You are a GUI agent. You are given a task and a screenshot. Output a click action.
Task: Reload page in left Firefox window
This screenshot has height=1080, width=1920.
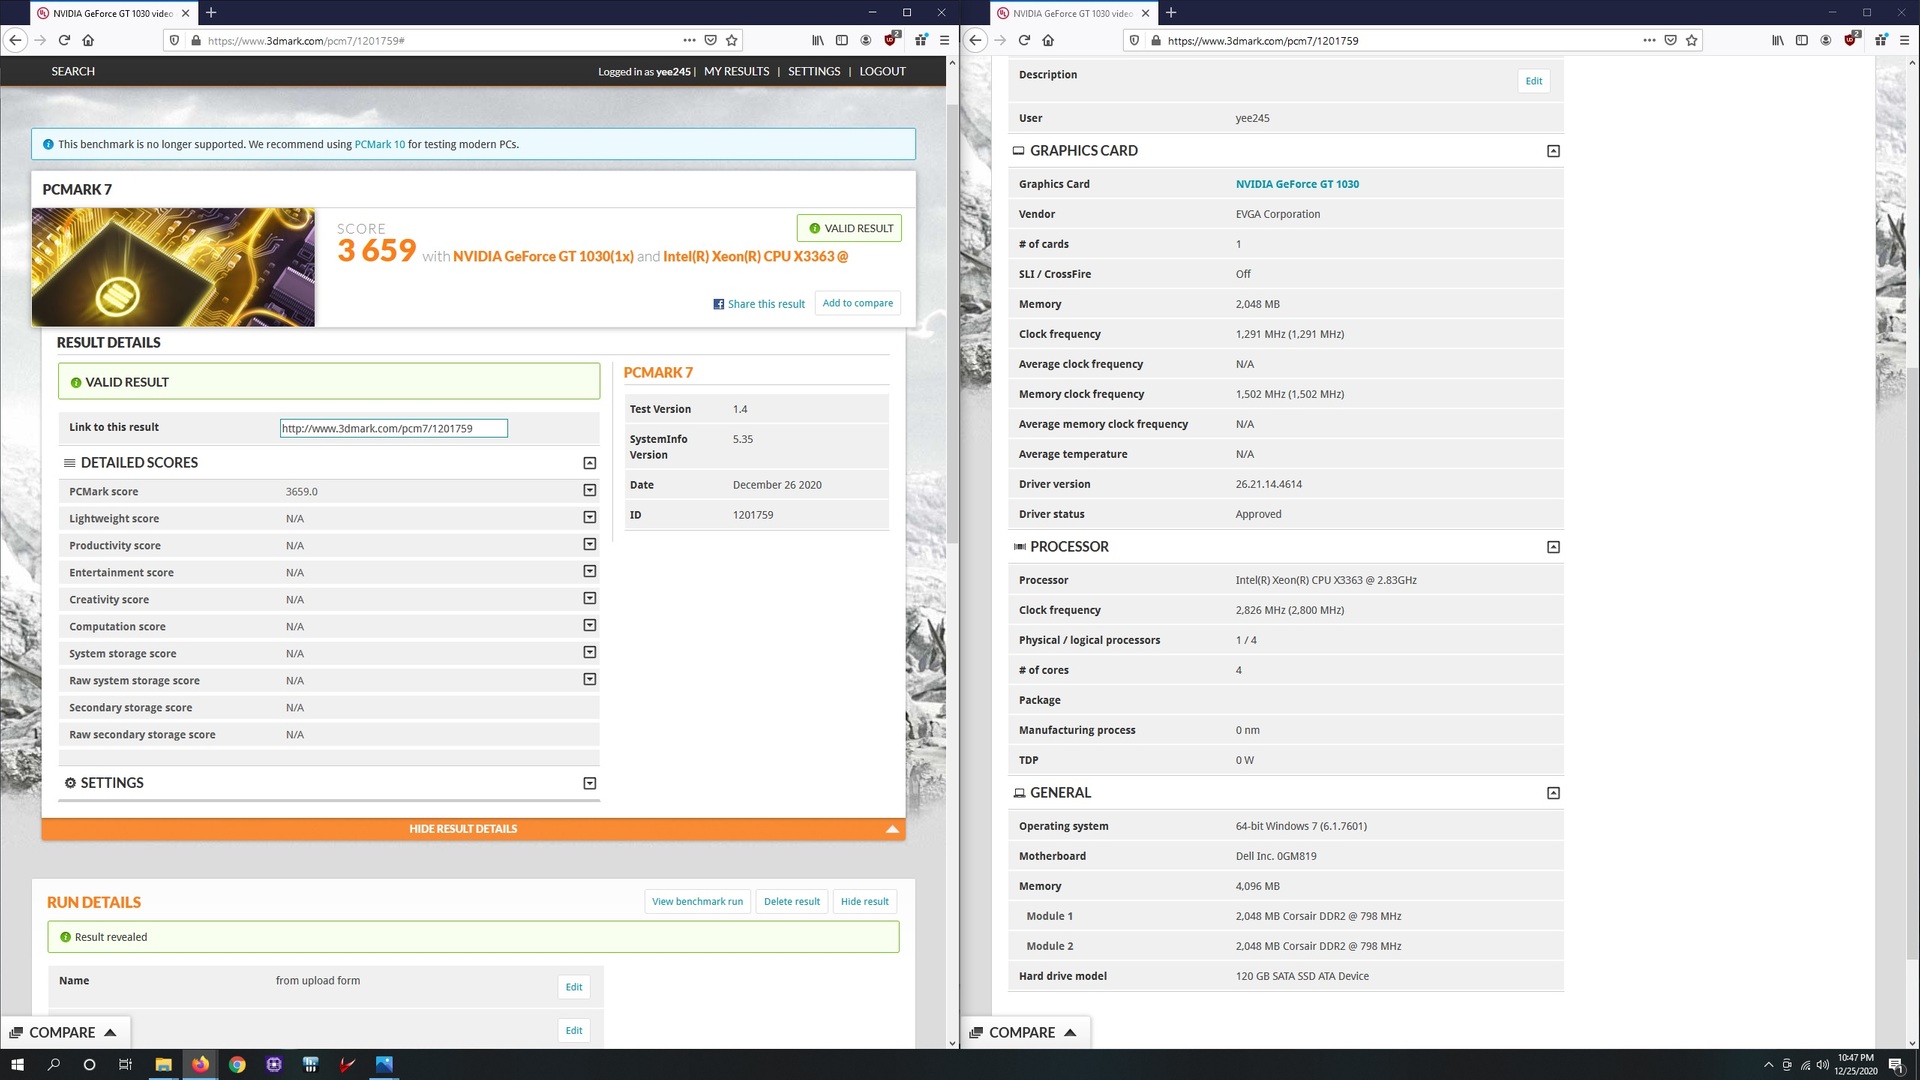[x=64, y=40]
